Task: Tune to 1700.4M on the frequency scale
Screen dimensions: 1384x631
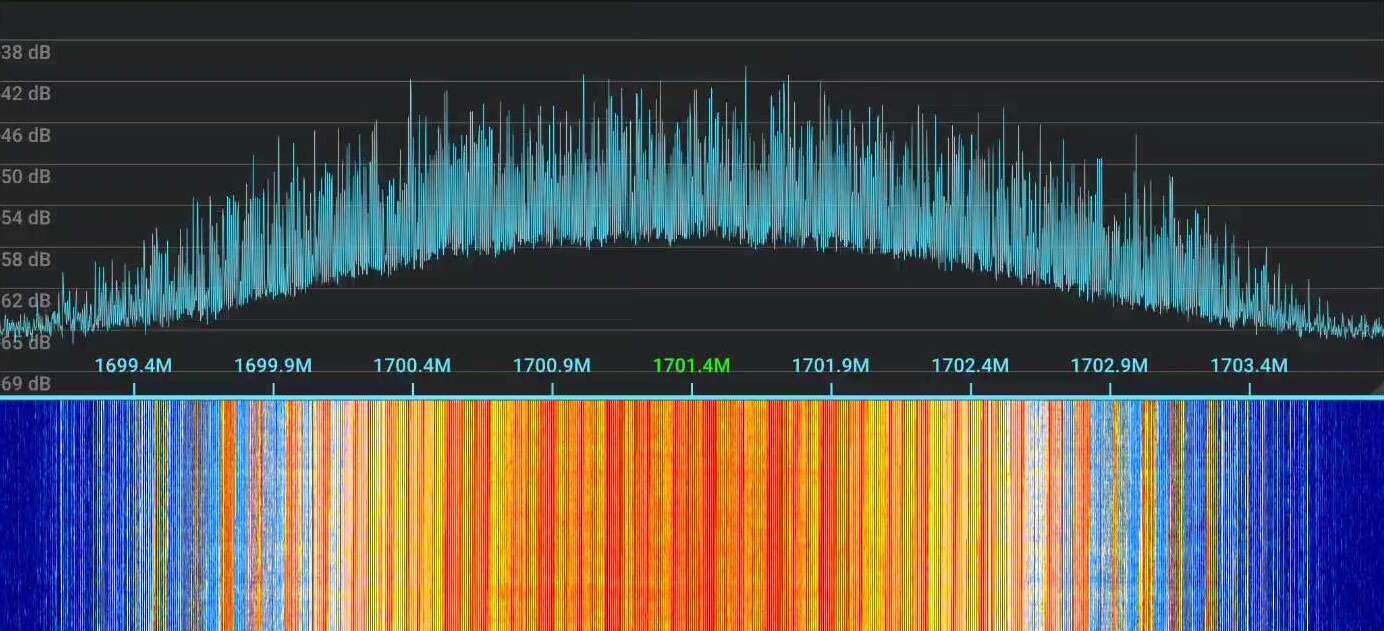Action: click(x=413, y=366)
